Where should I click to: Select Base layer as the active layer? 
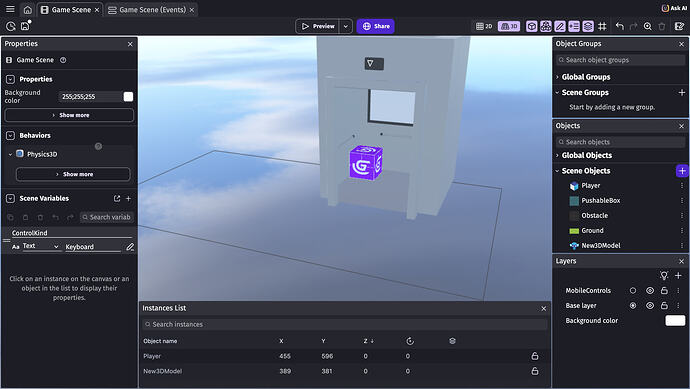633,305
